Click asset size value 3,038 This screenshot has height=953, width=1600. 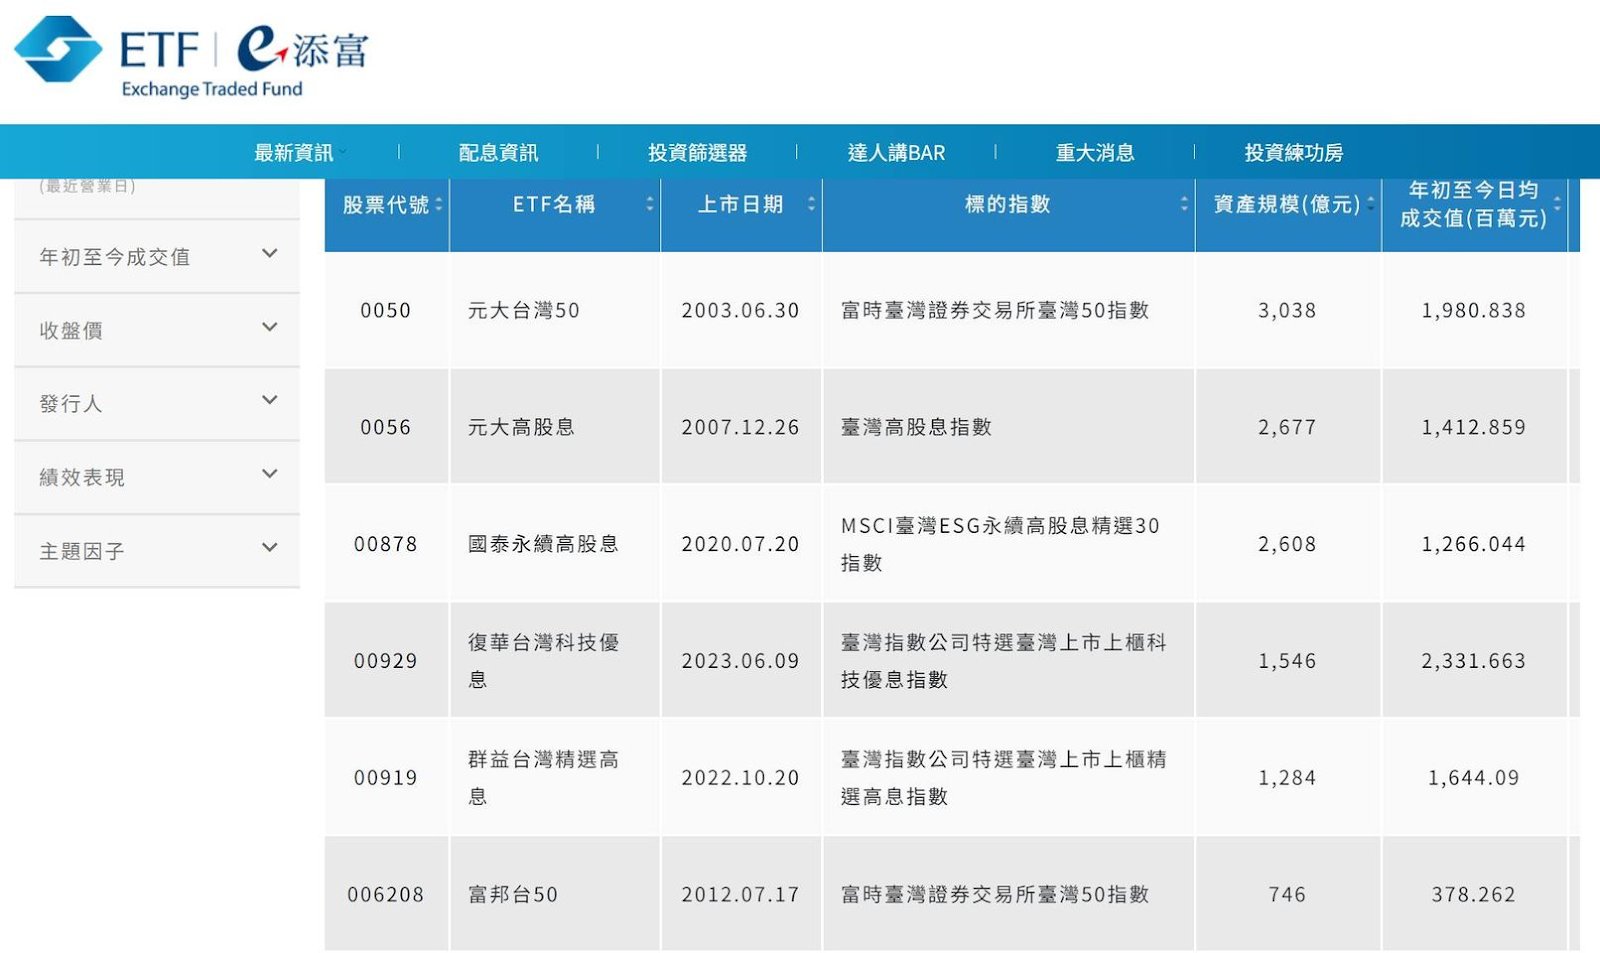point(1287,310)
